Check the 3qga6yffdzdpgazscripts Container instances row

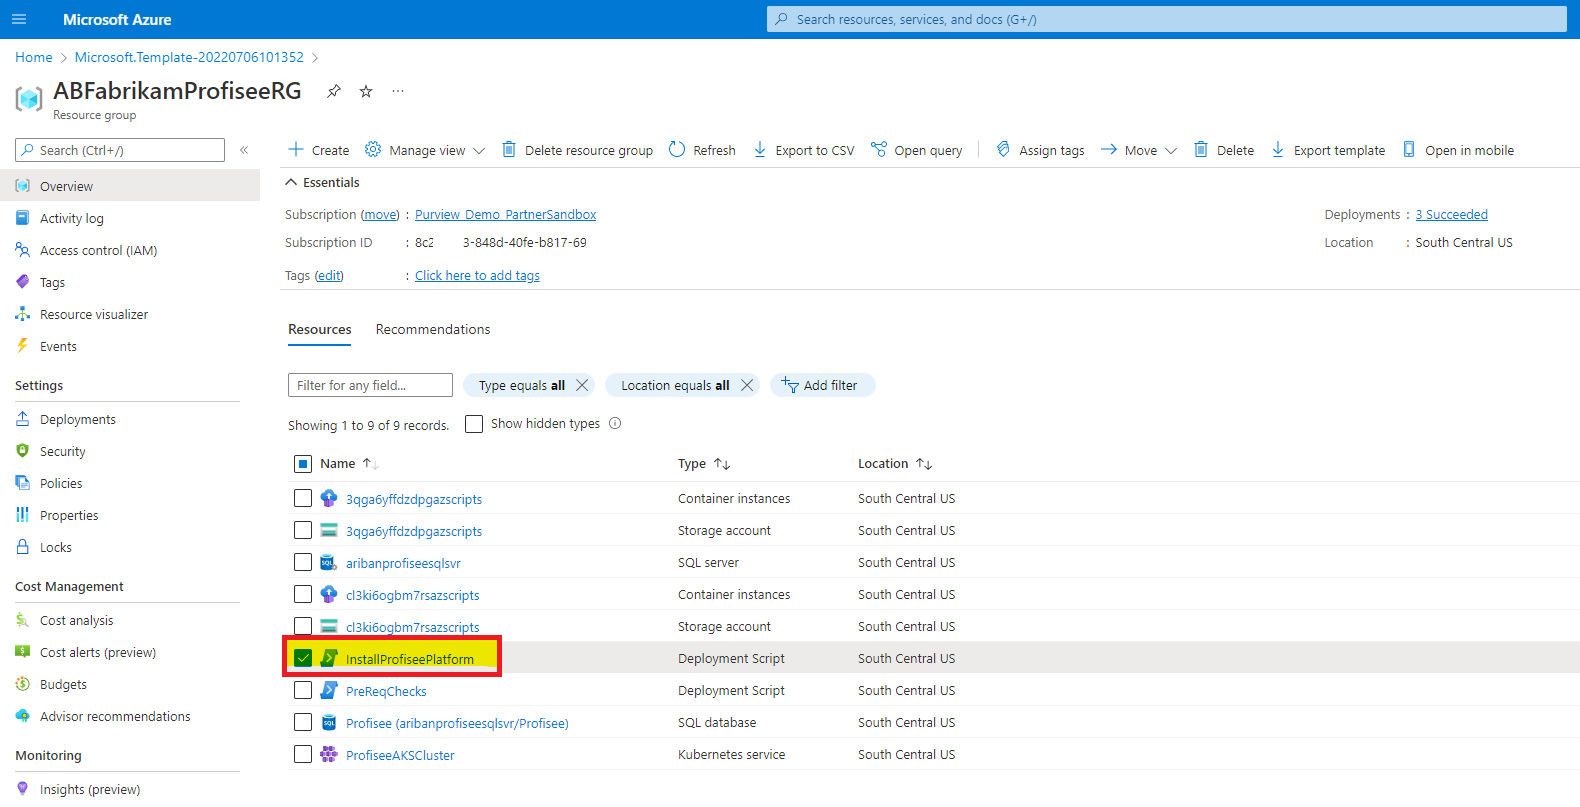303,498
